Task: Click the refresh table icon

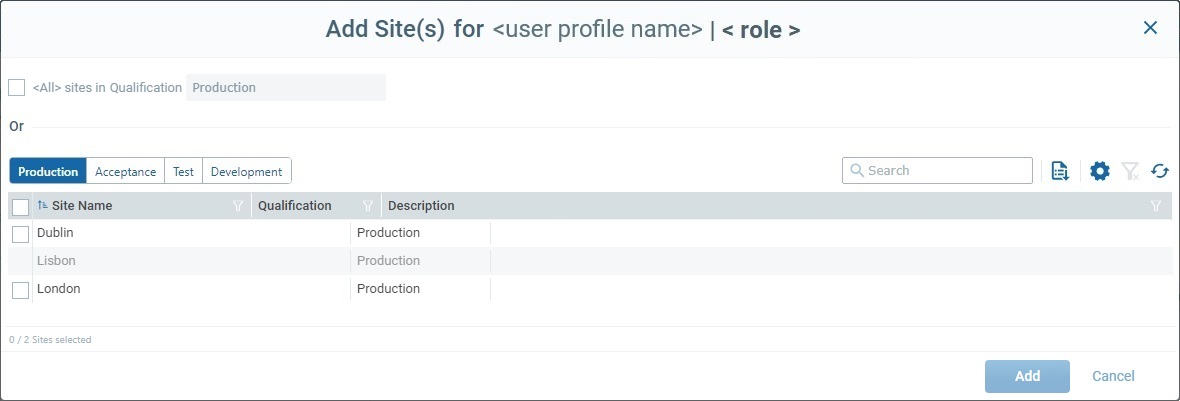Action: (1160, 171)
